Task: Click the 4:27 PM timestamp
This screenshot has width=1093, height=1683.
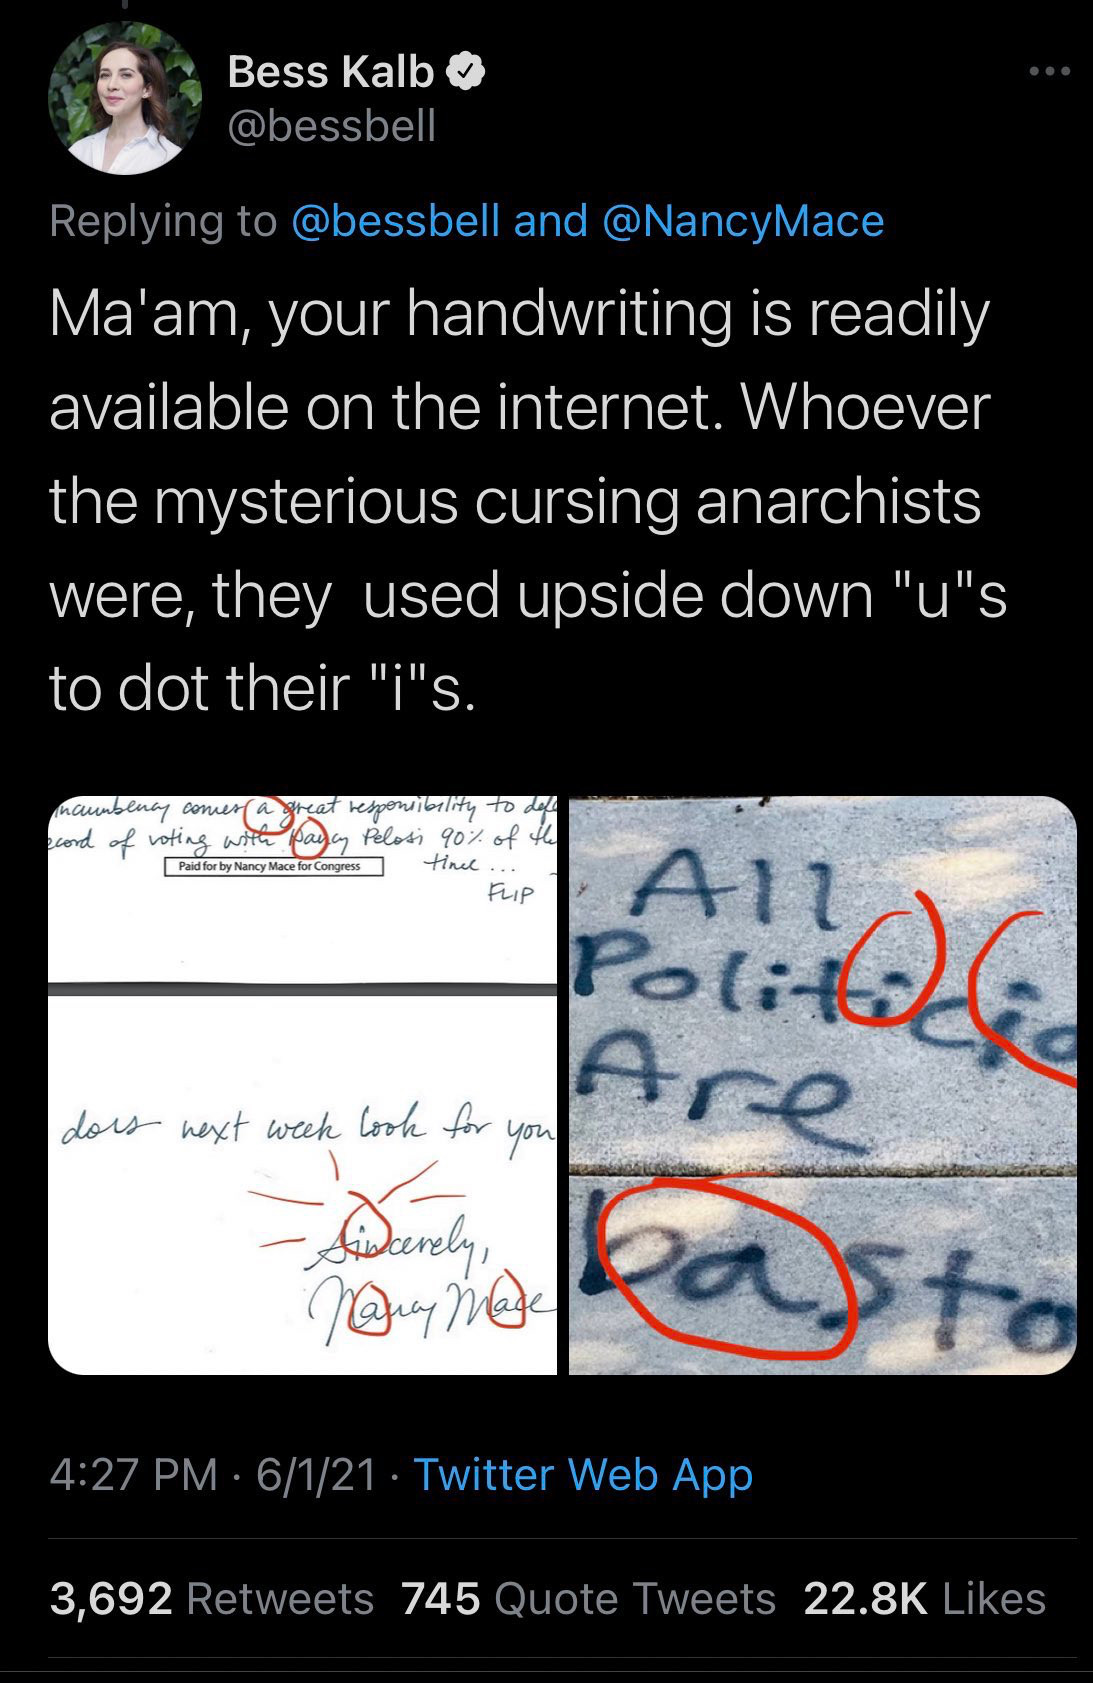Action: pyautogui.click(x=133, y=1475)
